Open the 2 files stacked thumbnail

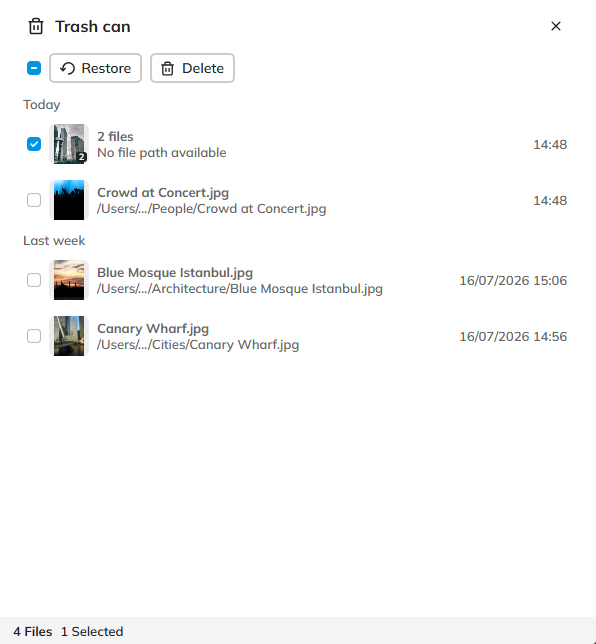point(69,144)
